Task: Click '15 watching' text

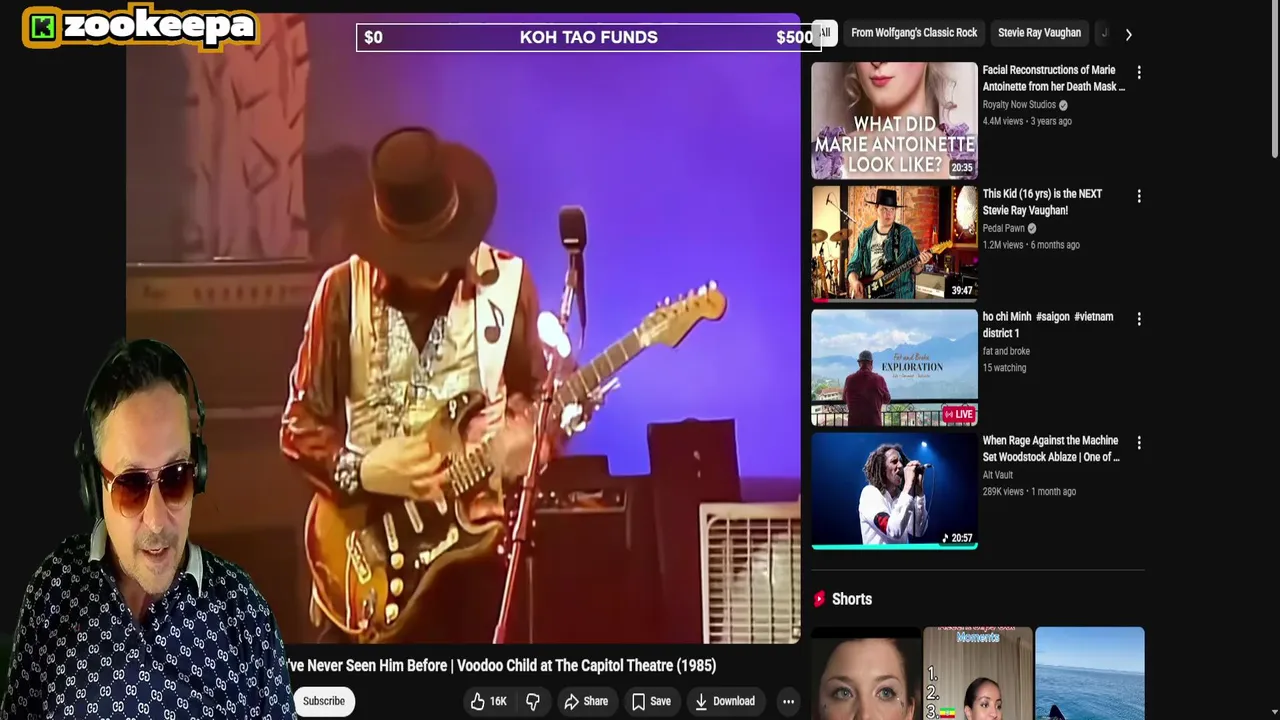Action: [1004, 368]
